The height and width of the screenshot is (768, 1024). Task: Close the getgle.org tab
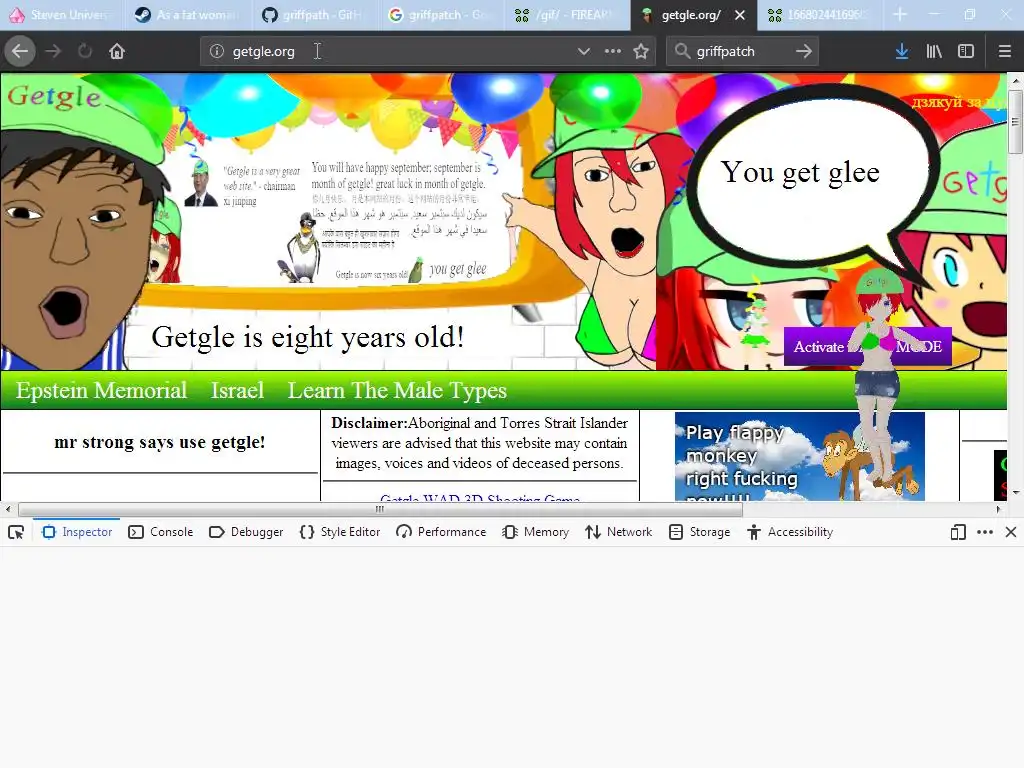(x=740, y=15)
